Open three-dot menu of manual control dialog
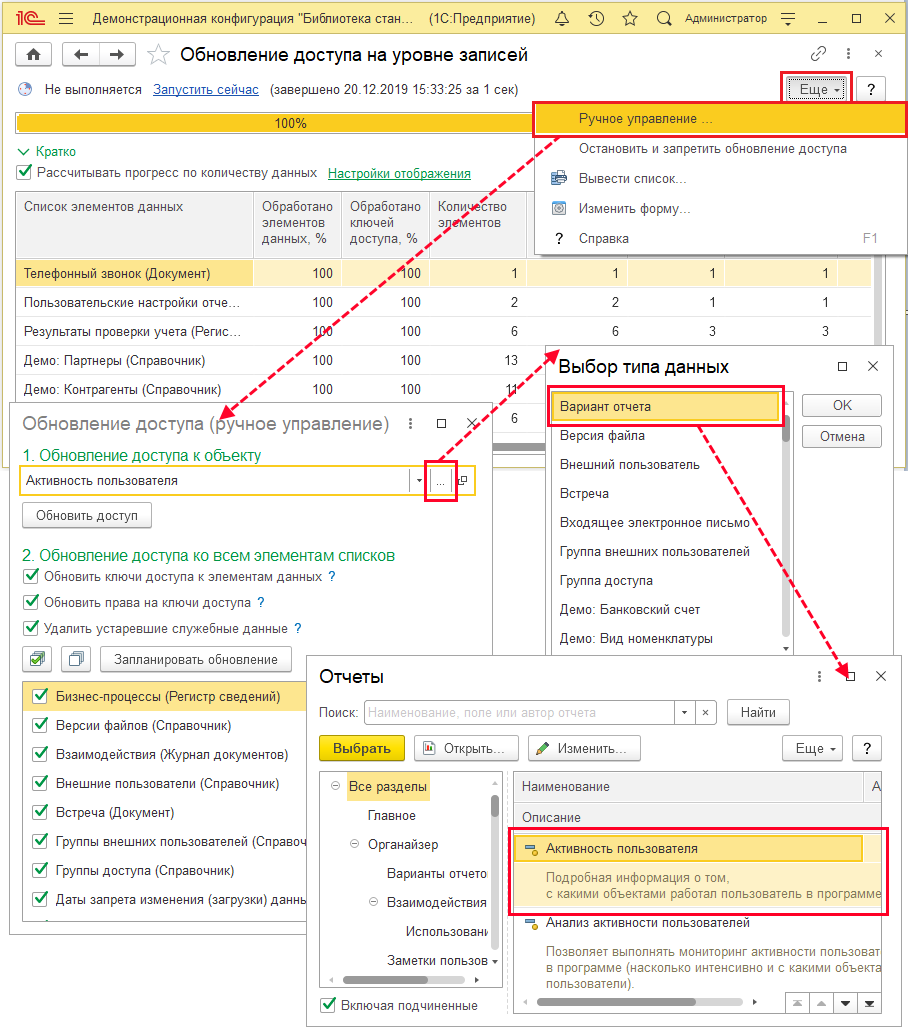The width and height of the screenshot is (911, 1028). (x=410, y=424)
